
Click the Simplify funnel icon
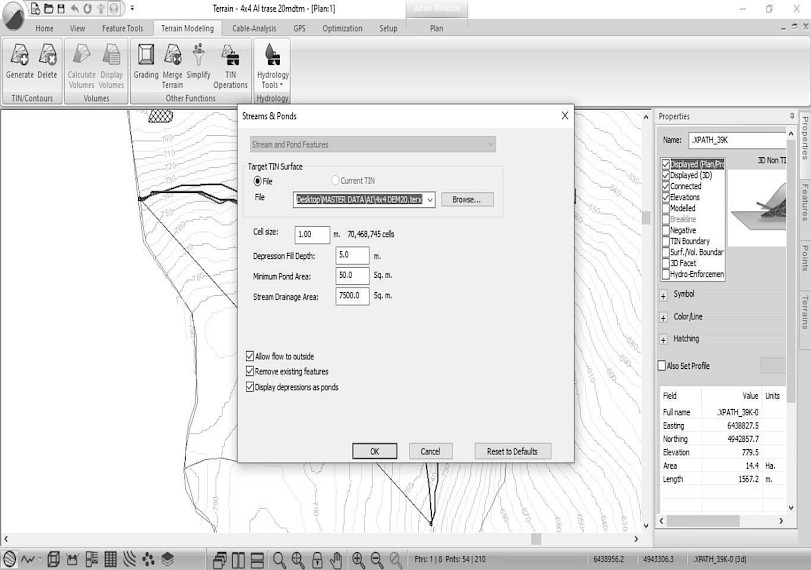(198, 62)
